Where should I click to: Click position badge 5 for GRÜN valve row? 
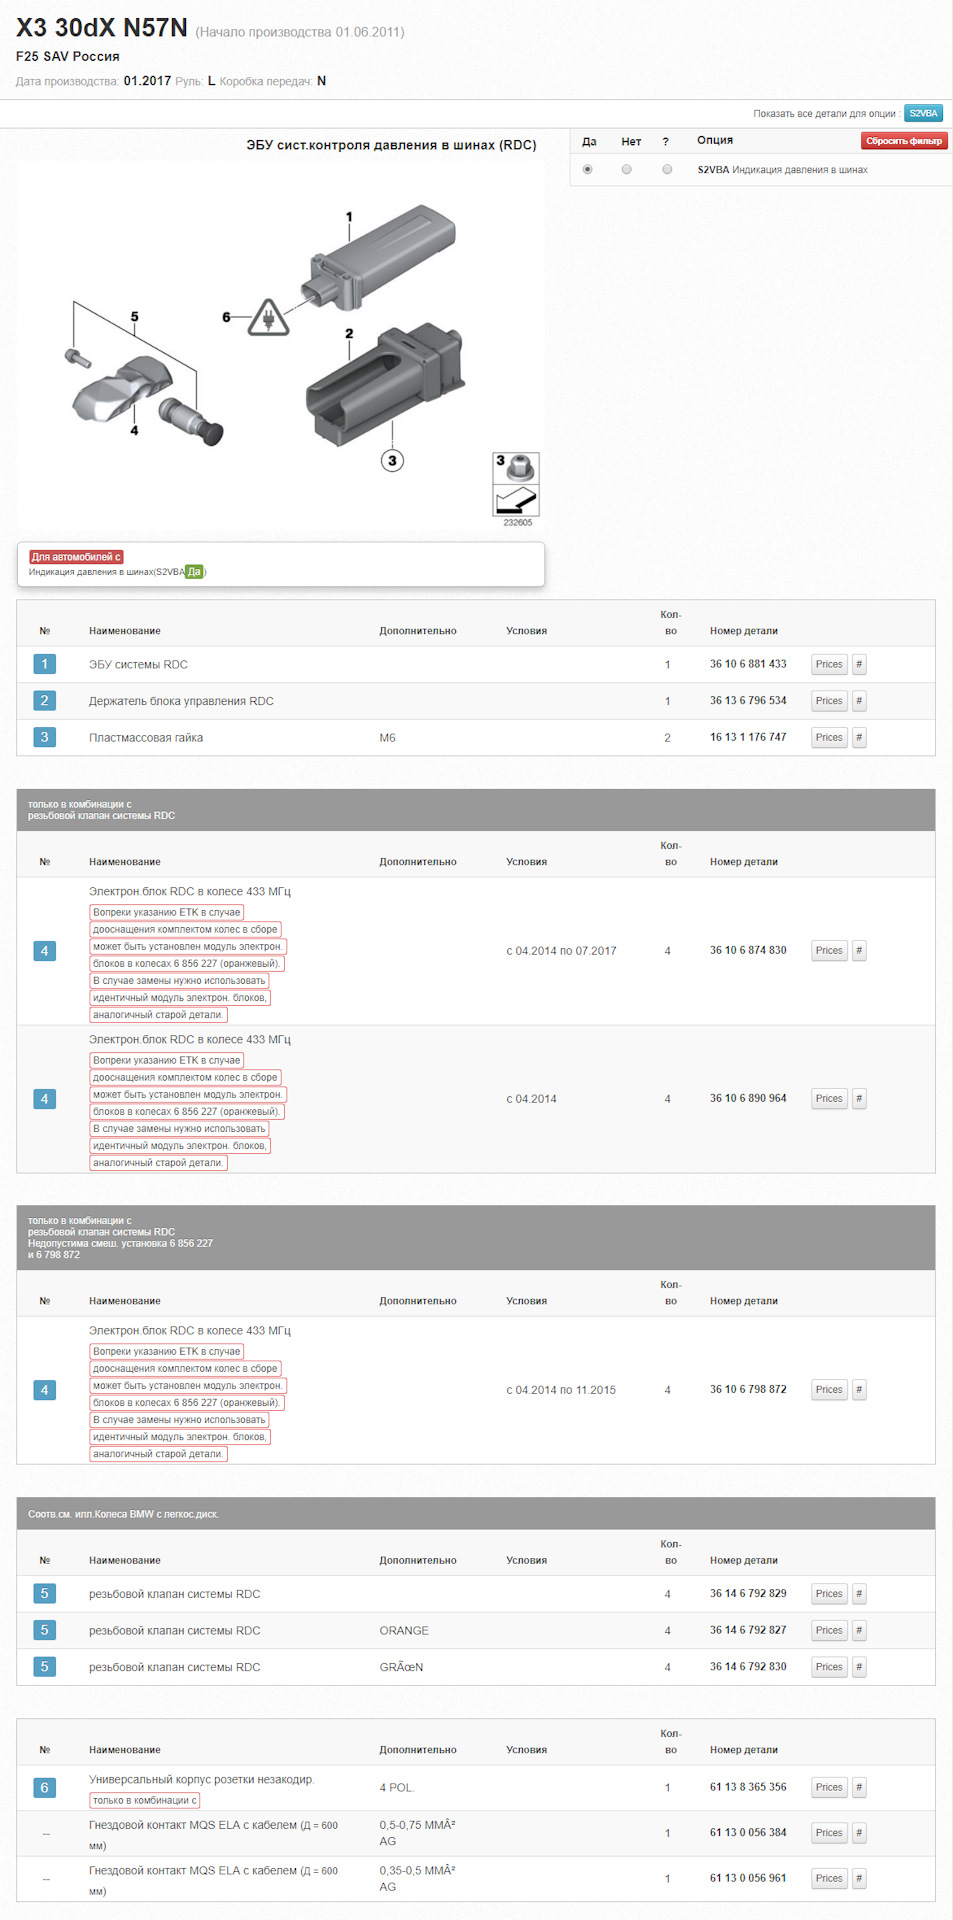pyautogui.click(x=44, y=1666)
